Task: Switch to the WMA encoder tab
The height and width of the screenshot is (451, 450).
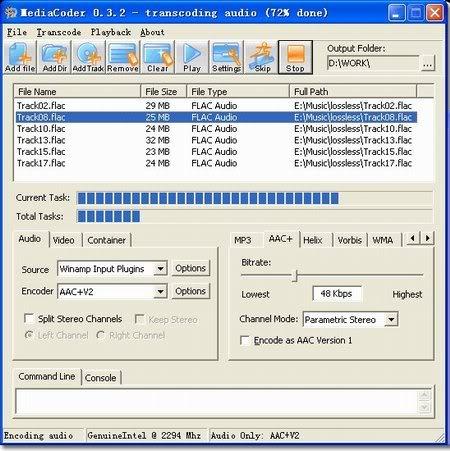Action: pos(383,240)
